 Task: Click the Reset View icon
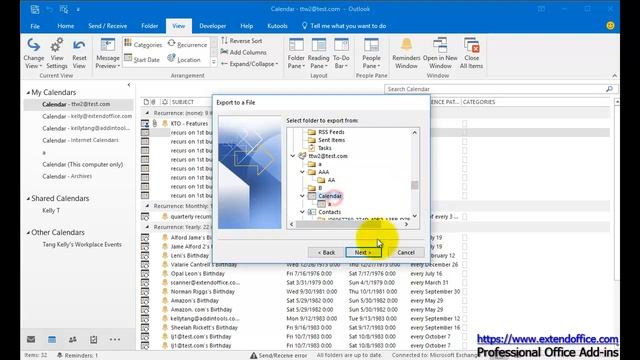click(x=79, y=46)
